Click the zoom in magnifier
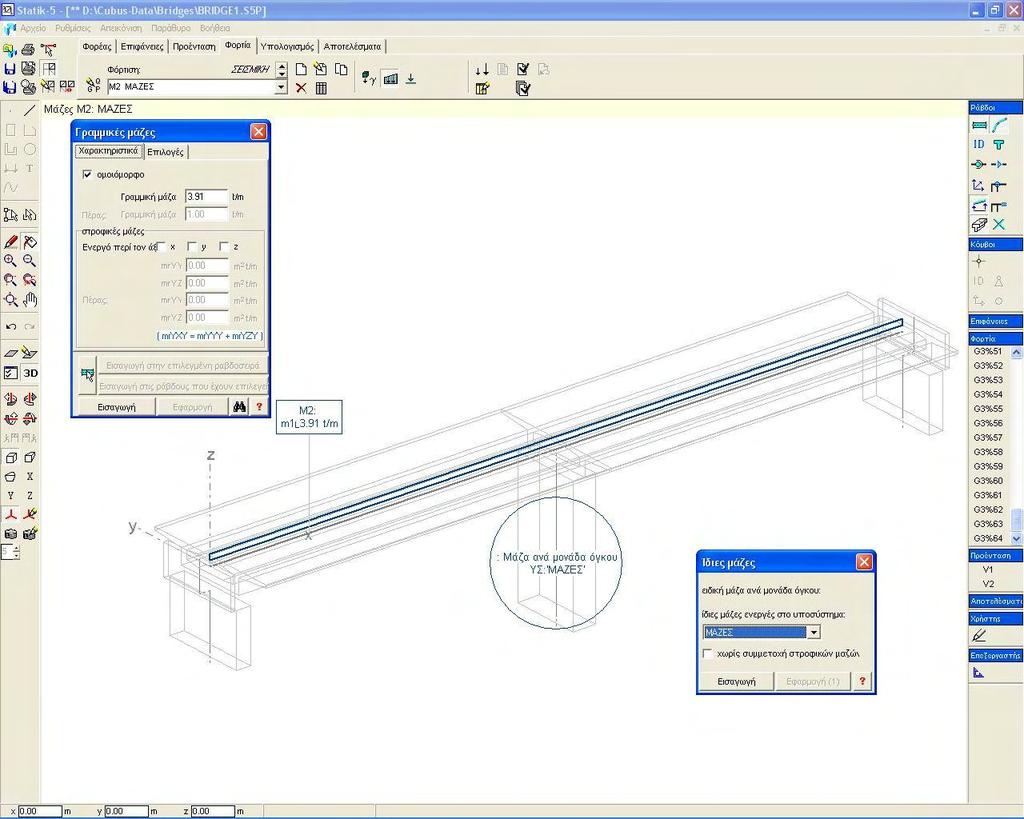1024x819 pixels. tap(10, 261)
